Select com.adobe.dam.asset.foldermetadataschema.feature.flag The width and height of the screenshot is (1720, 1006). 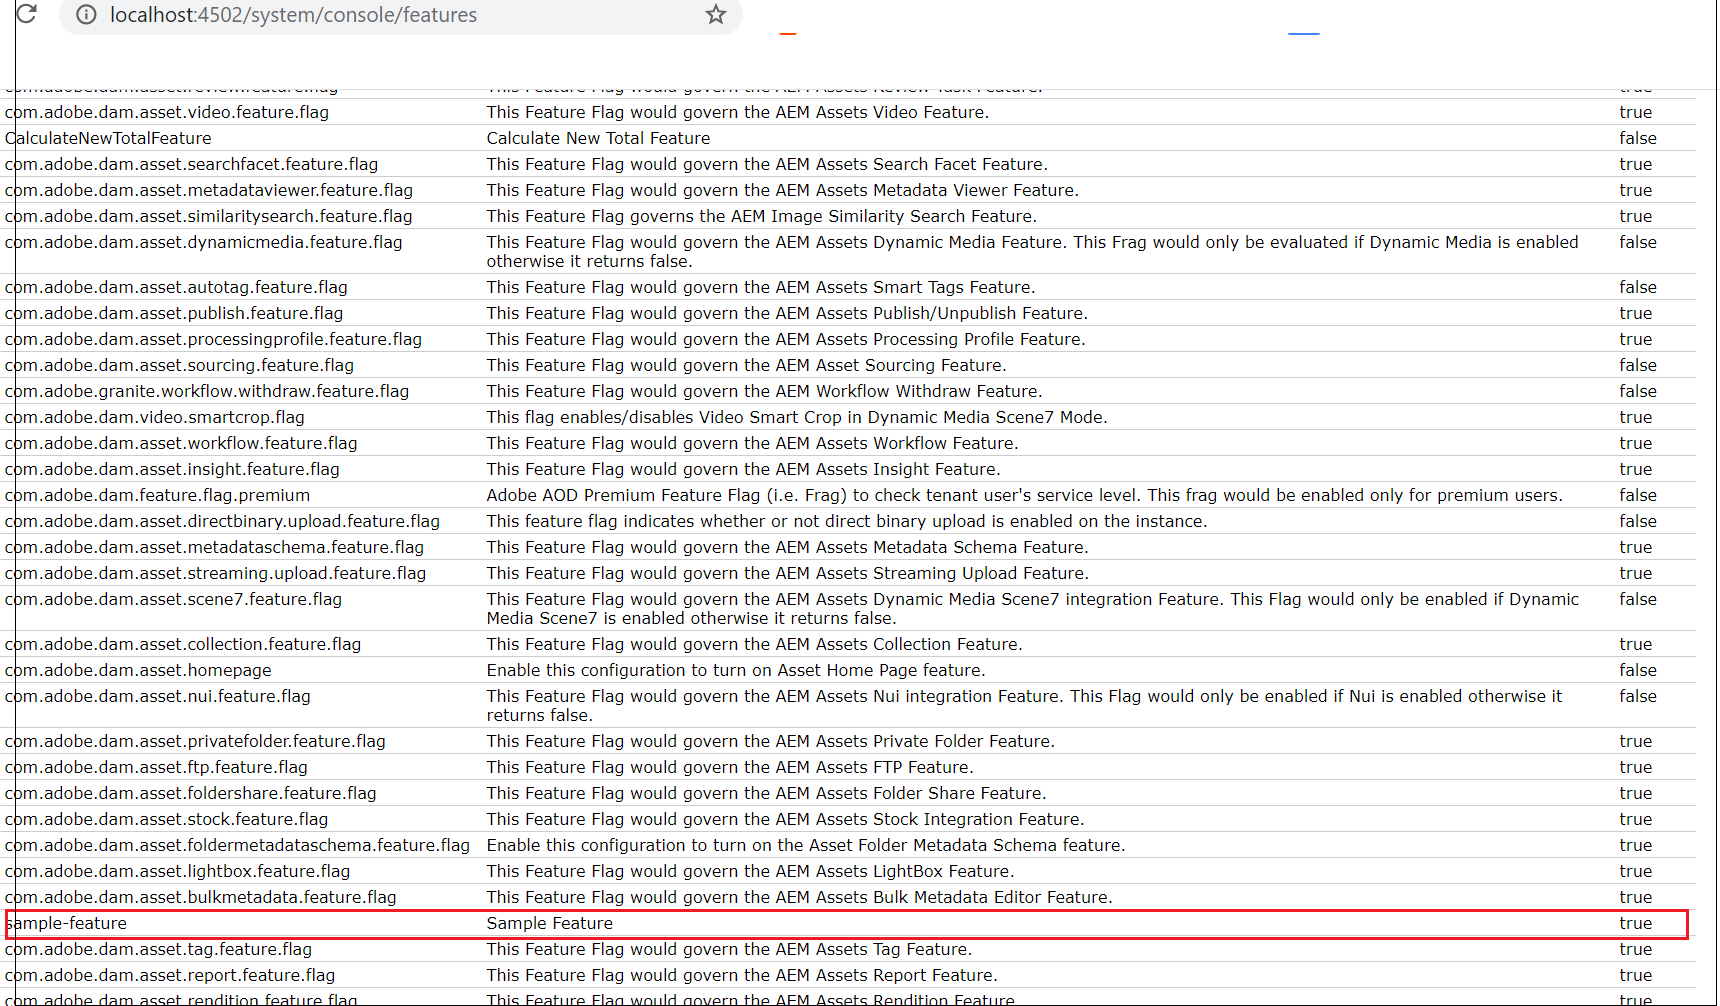coord(237,845)
